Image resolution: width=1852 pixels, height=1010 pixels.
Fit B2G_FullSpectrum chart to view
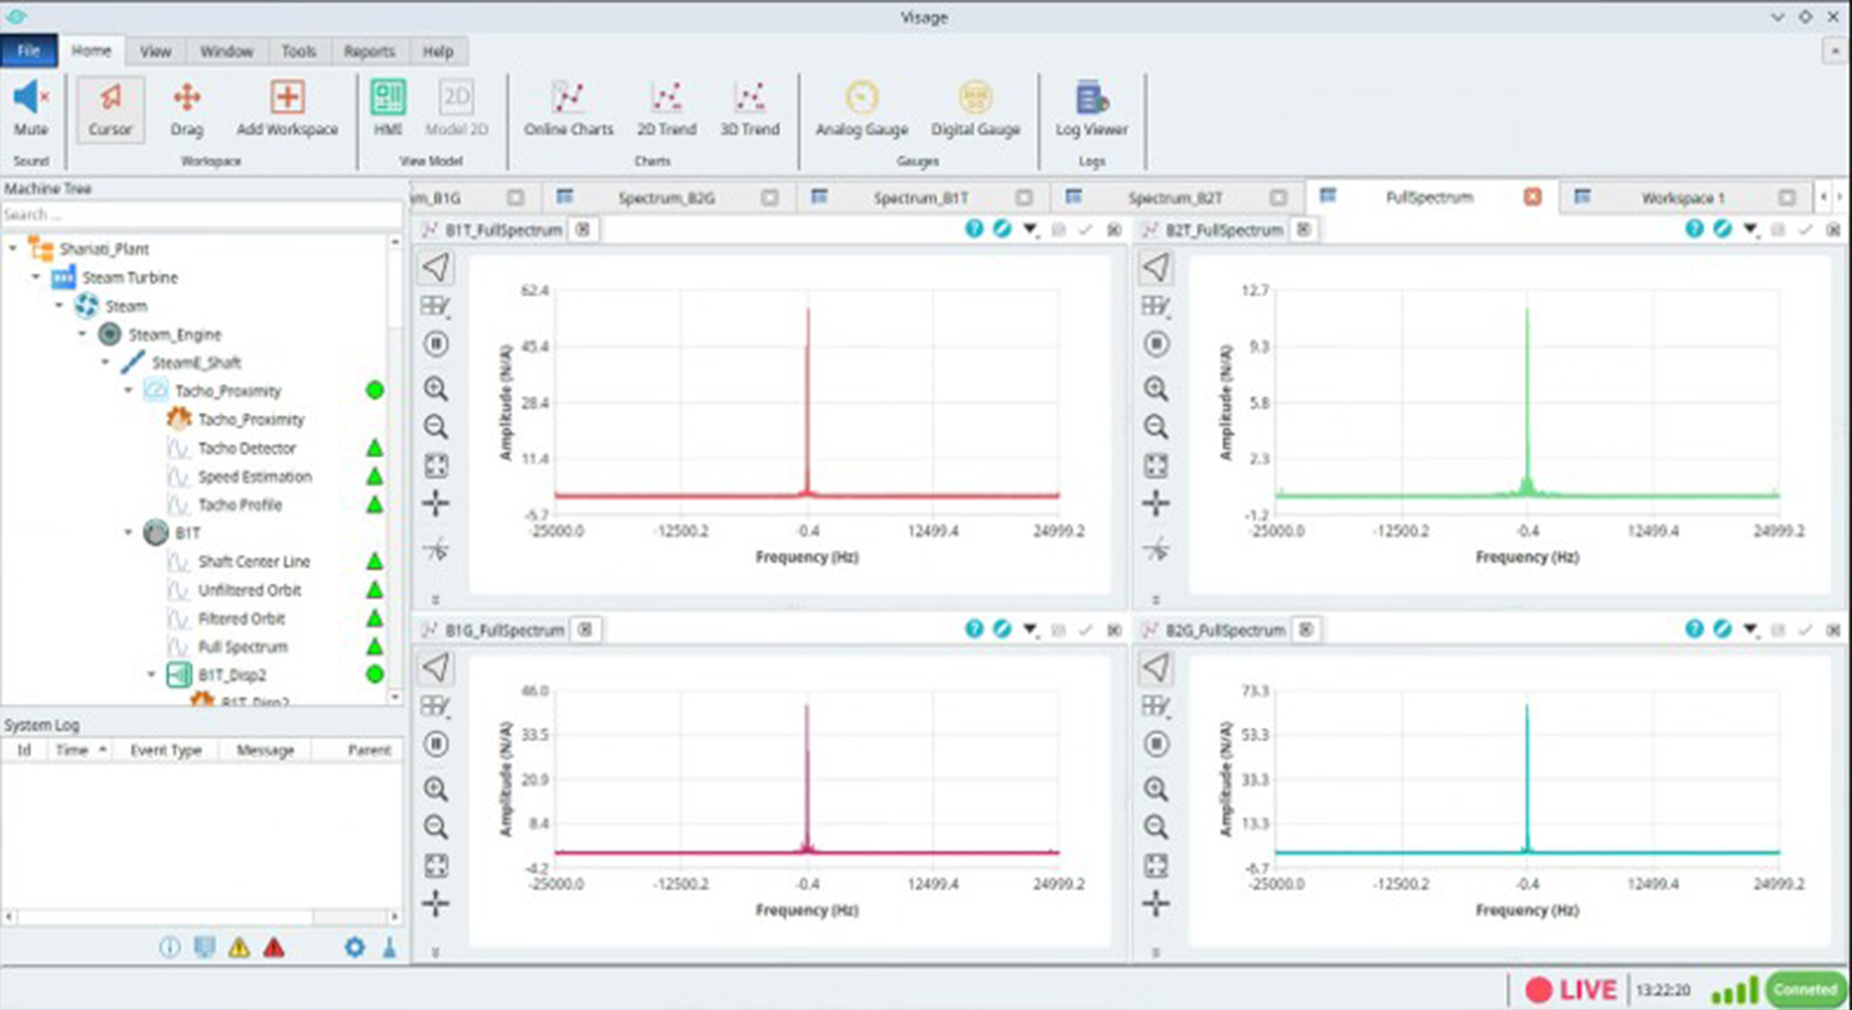click(x=1156, y=866)
